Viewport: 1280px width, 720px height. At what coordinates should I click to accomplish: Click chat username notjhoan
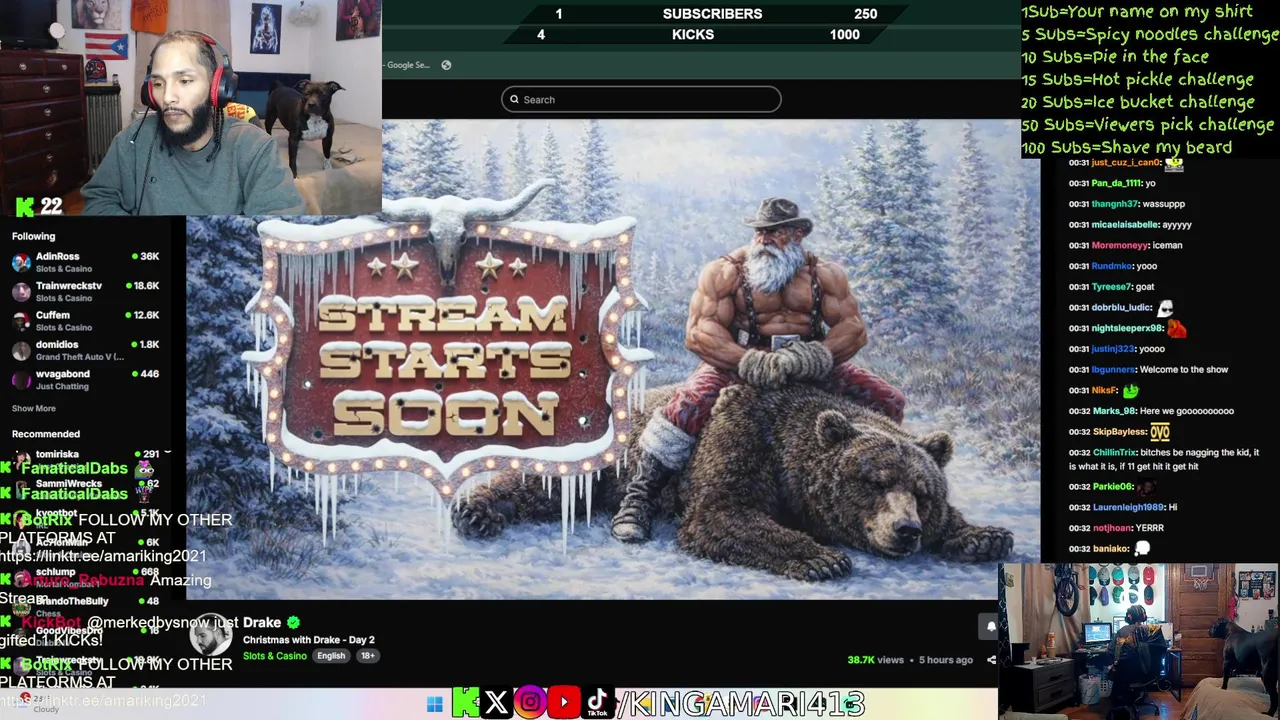point(1111,528)
